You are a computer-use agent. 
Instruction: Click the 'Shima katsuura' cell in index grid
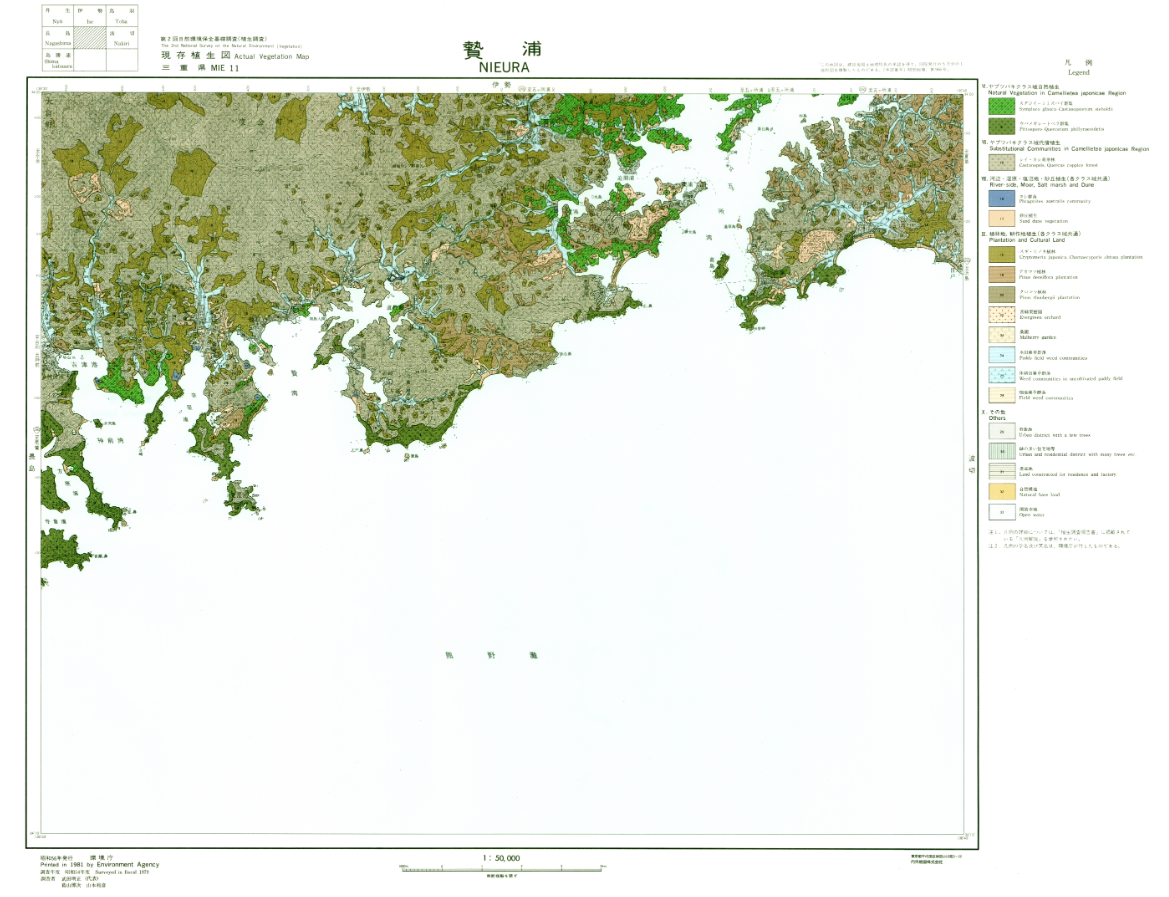pos(57,61)
